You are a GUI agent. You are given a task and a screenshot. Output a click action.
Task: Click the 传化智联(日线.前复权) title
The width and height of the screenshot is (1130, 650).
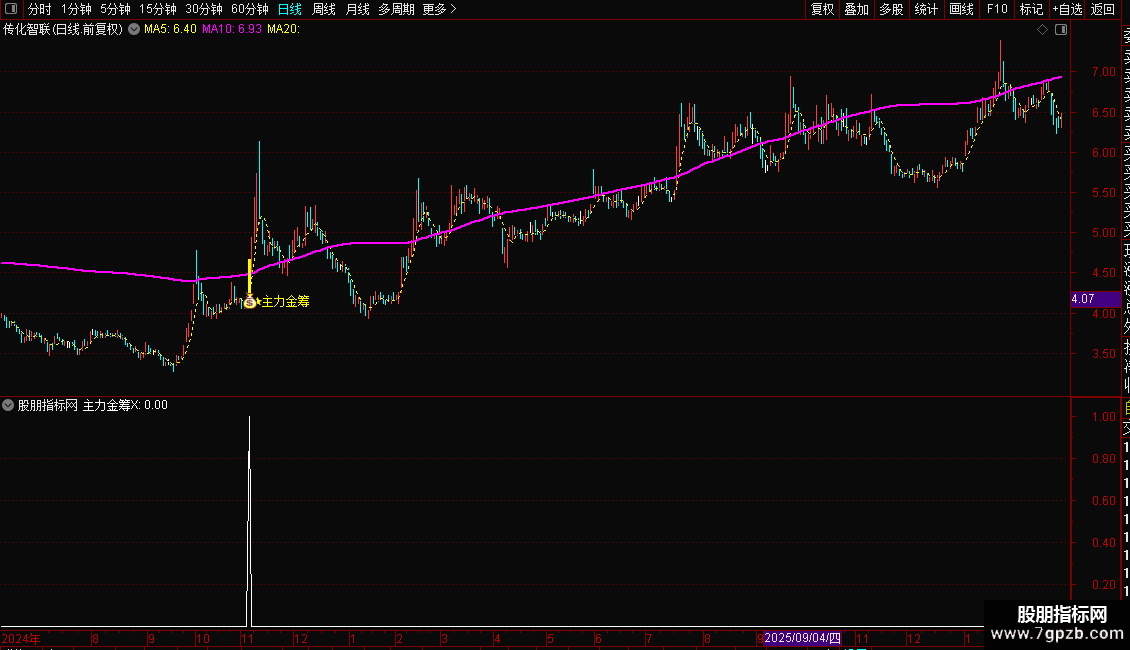[x=63, y=30]
